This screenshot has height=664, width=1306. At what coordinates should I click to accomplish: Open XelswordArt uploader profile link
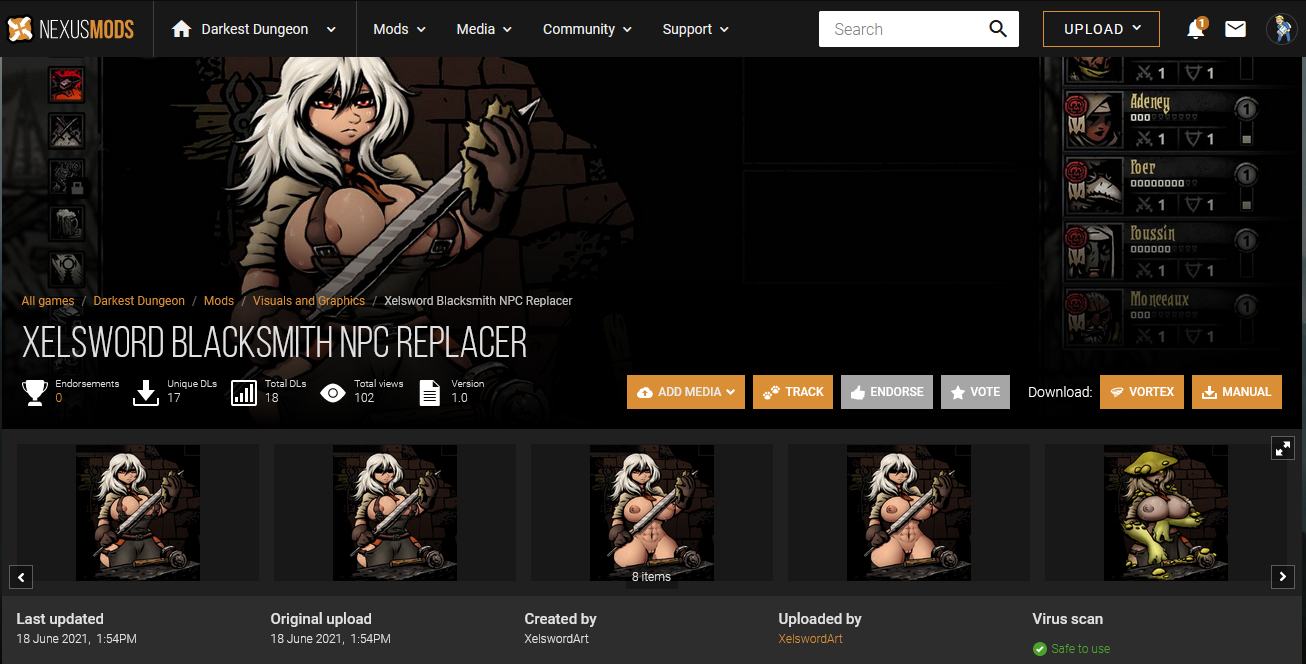tap(810, 638)
